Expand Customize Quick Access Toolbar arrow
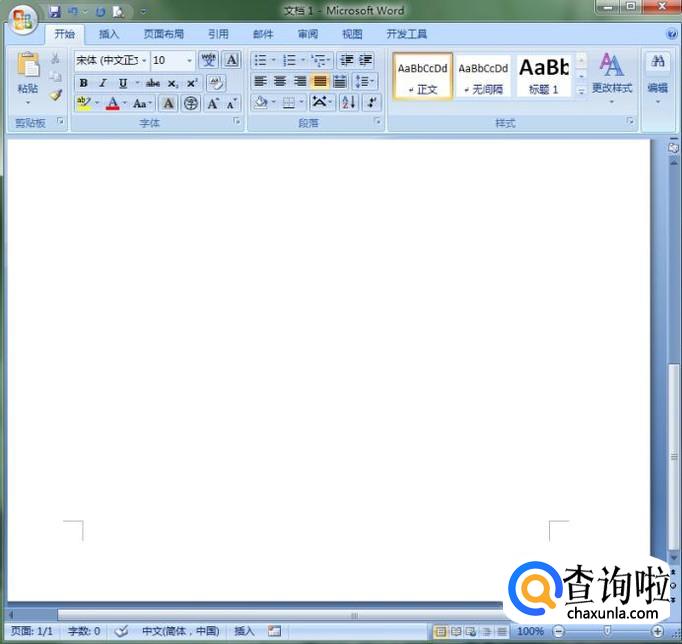This screenshot has width=682, height=644. click(x=143, y=12)
